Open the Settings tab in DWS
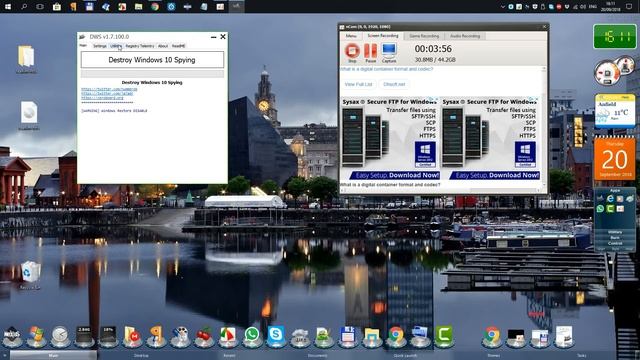Viewport: 640px width, 360px height. pyautogui.click(x=100, y=46)
